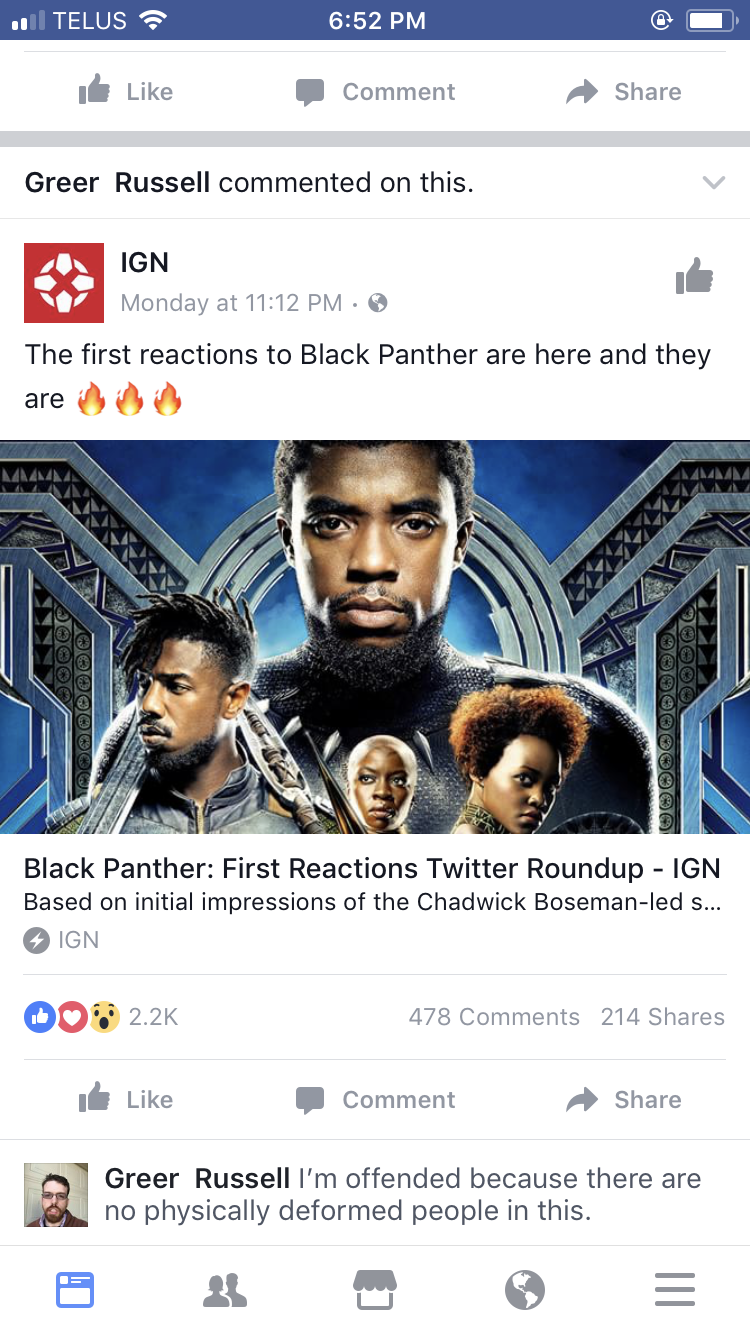Like the Black Panther post

click(x=126, y=1099)
